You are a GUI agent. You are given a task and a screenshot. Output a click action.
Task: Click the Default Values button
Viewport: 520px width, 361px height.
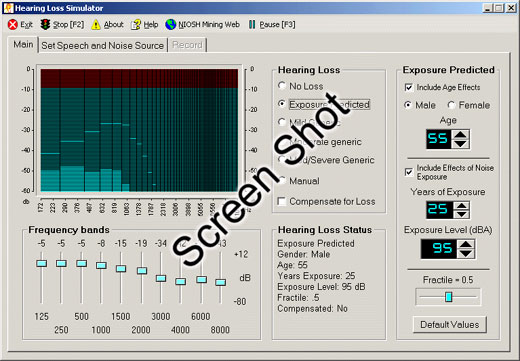tap(450, 324)
